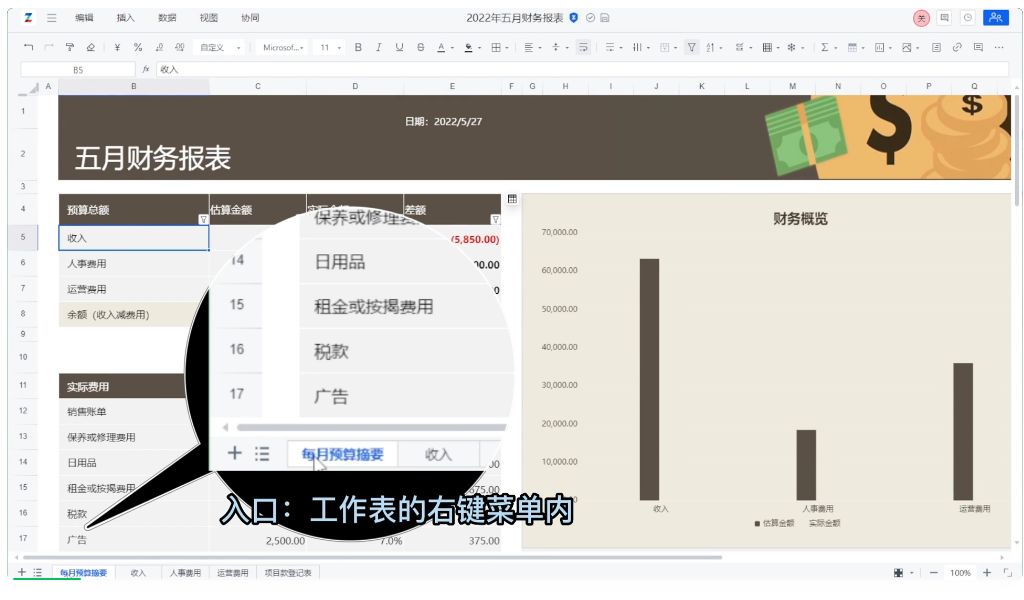1024x600 pixels.
Task: Click the freeze panes snowflake icon
Action: [x=792, y=47]
